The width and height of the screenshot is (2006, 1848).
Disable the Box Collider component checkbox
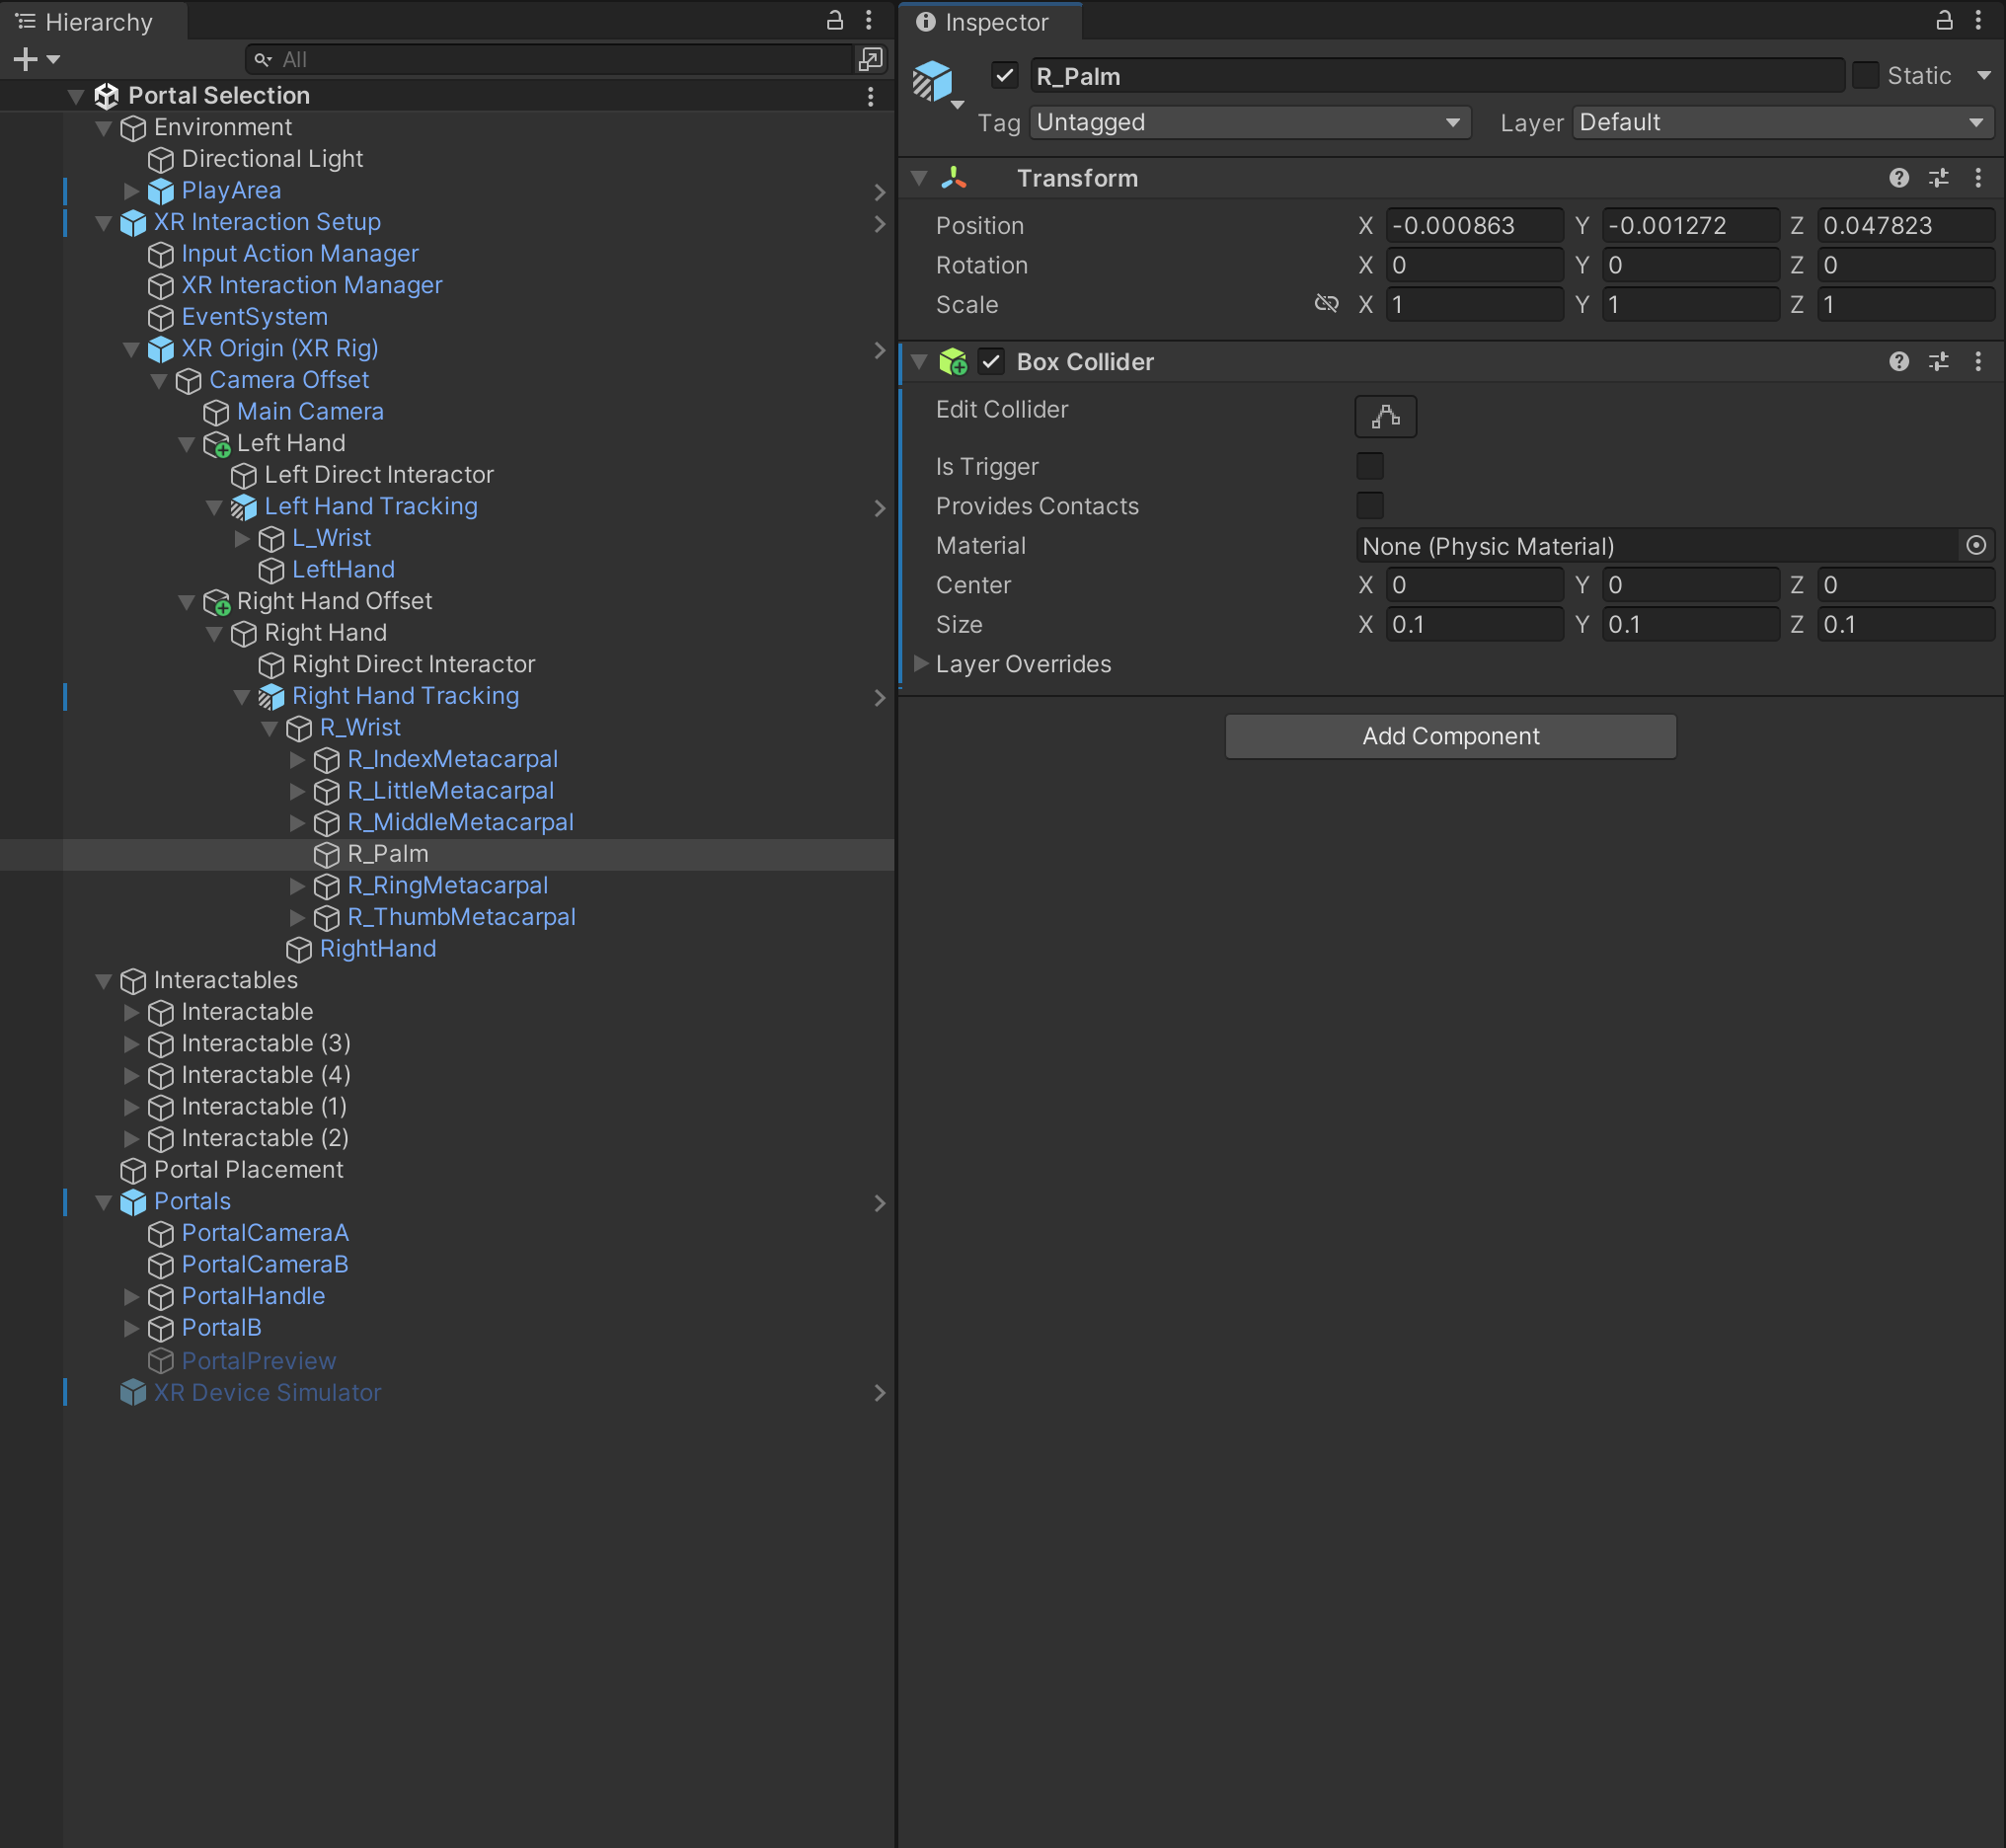(x=991, y=362)
